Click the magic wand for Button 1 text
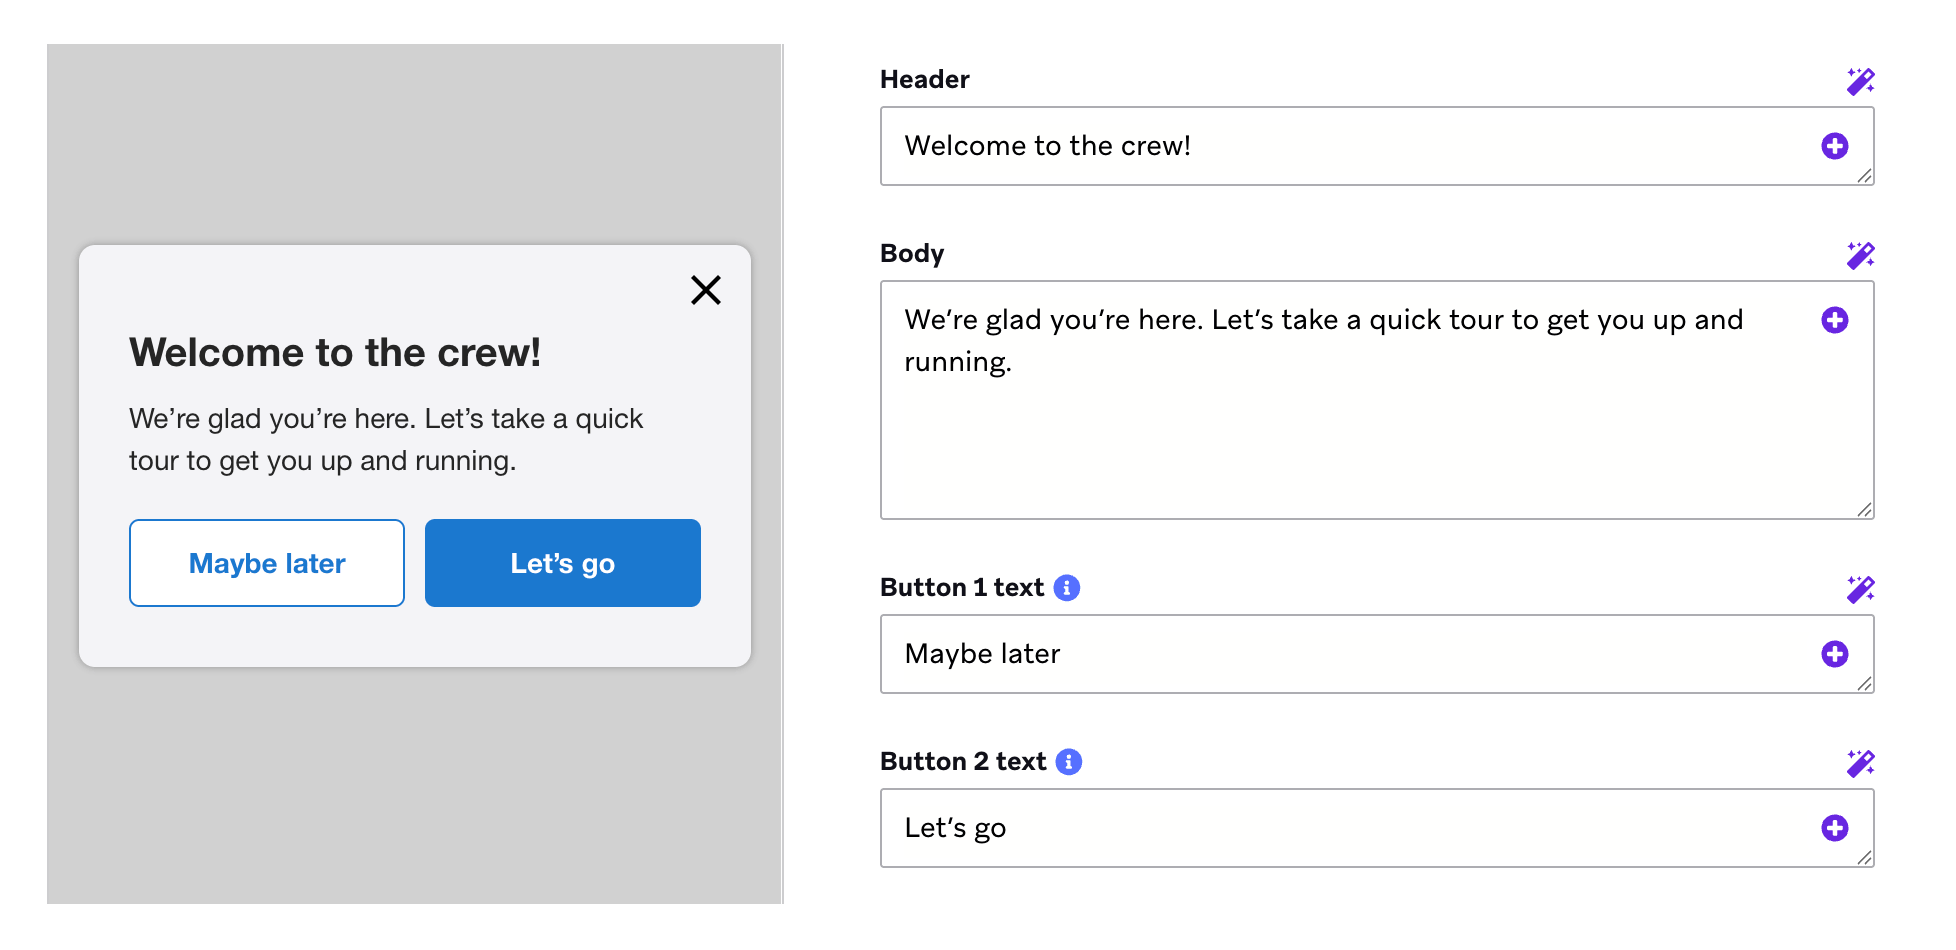The image size is (1956, 950). click(x=1860, y=589)
